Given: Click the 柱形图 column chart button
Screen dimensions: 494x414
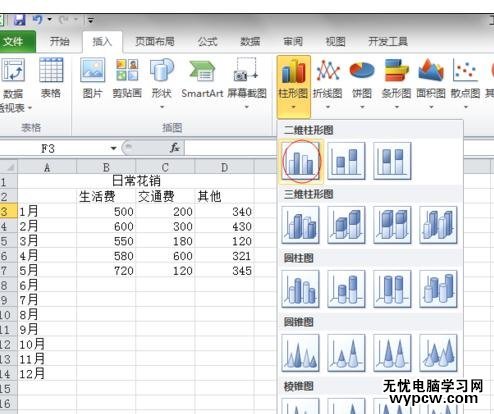Looking at the screenshot, I should tap(293, 86).
